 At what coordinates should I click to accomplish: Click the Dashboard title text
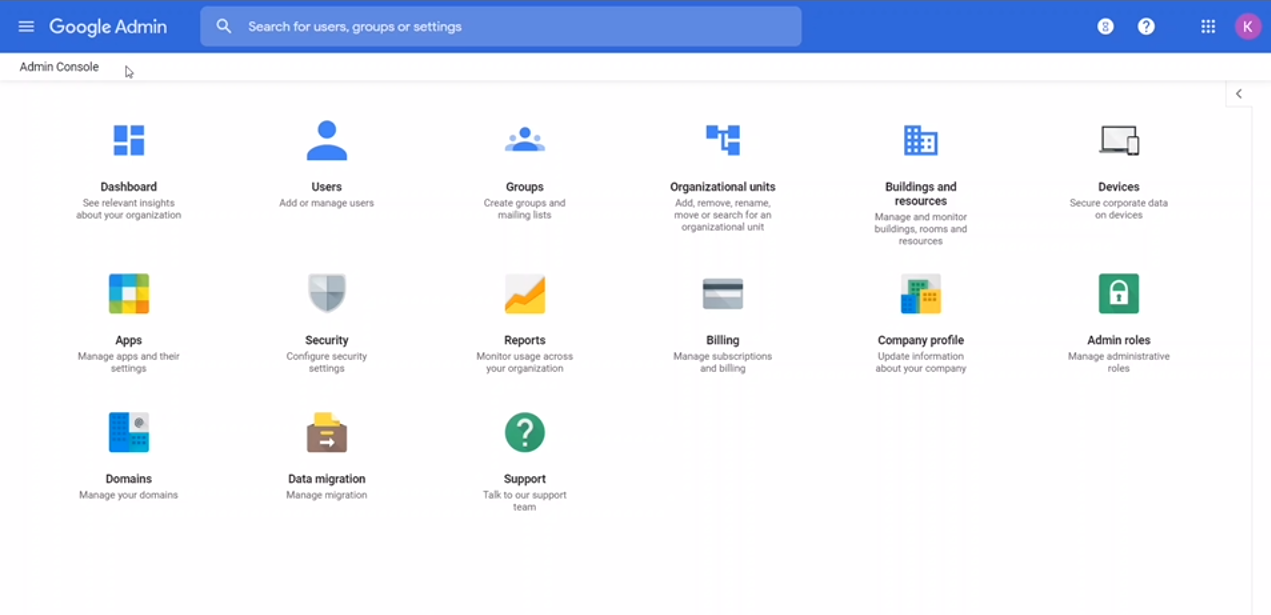tap(129, 187)
